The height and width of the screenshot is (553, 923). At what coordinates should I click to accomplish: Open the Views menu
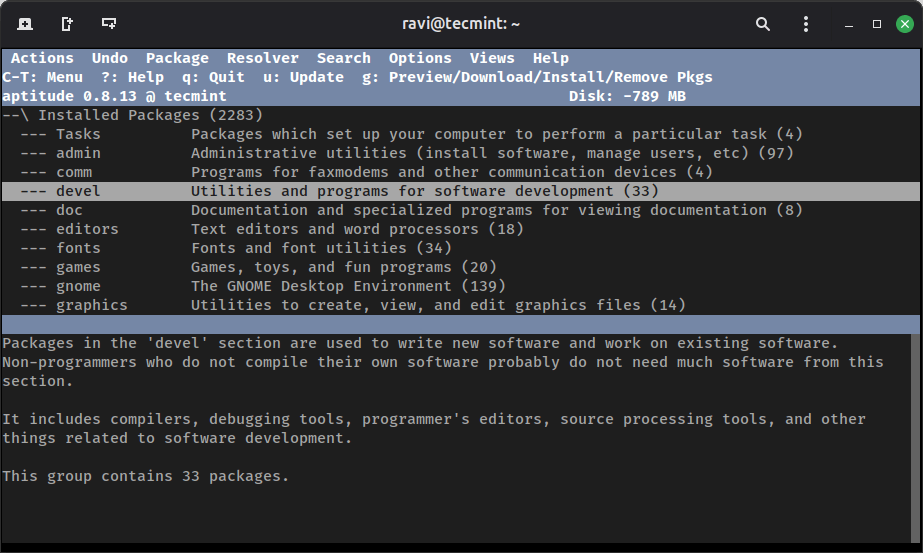point(492,58)
